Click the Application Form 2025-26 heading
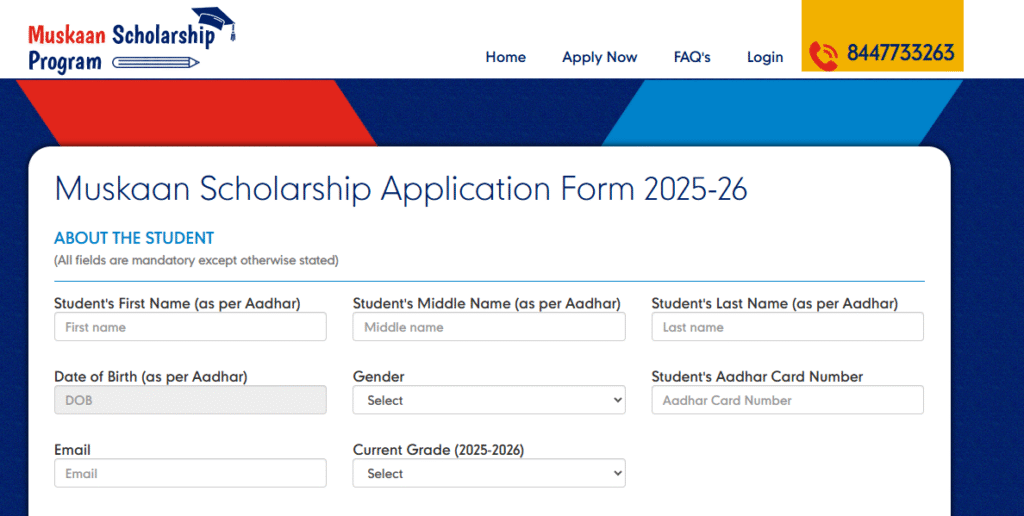 tap(401, 189)
